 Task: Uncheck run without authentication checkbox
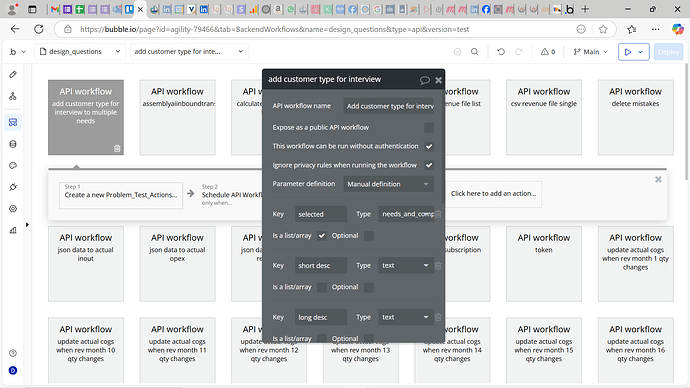429,146
